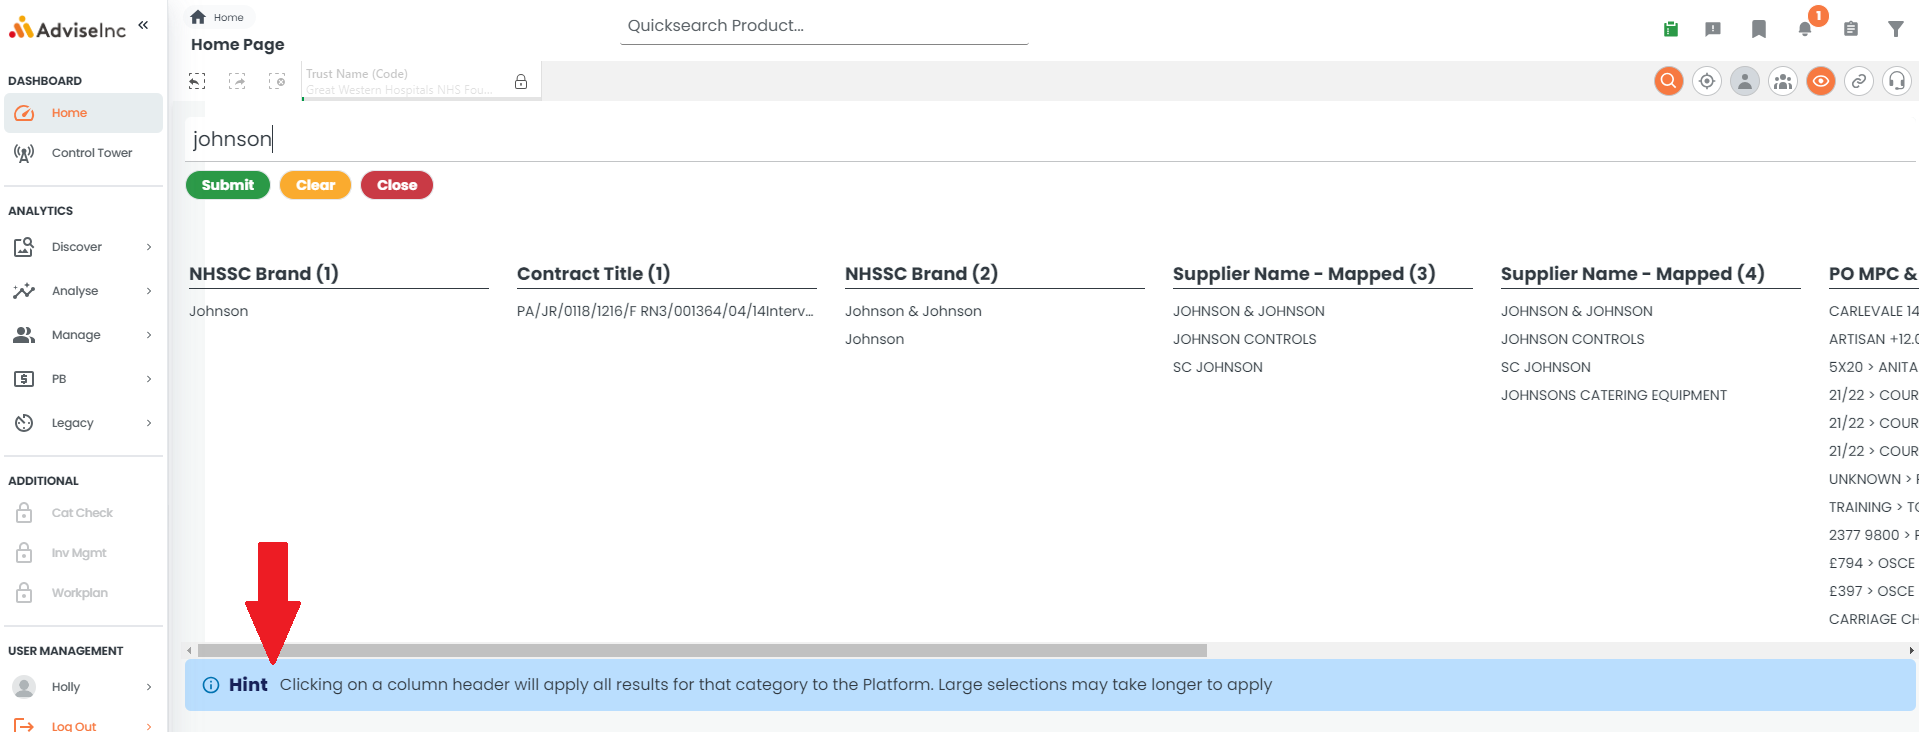This screenshot has height=732, width=1919.
Task: Open the notifications bell
Action: (1805, 29)
